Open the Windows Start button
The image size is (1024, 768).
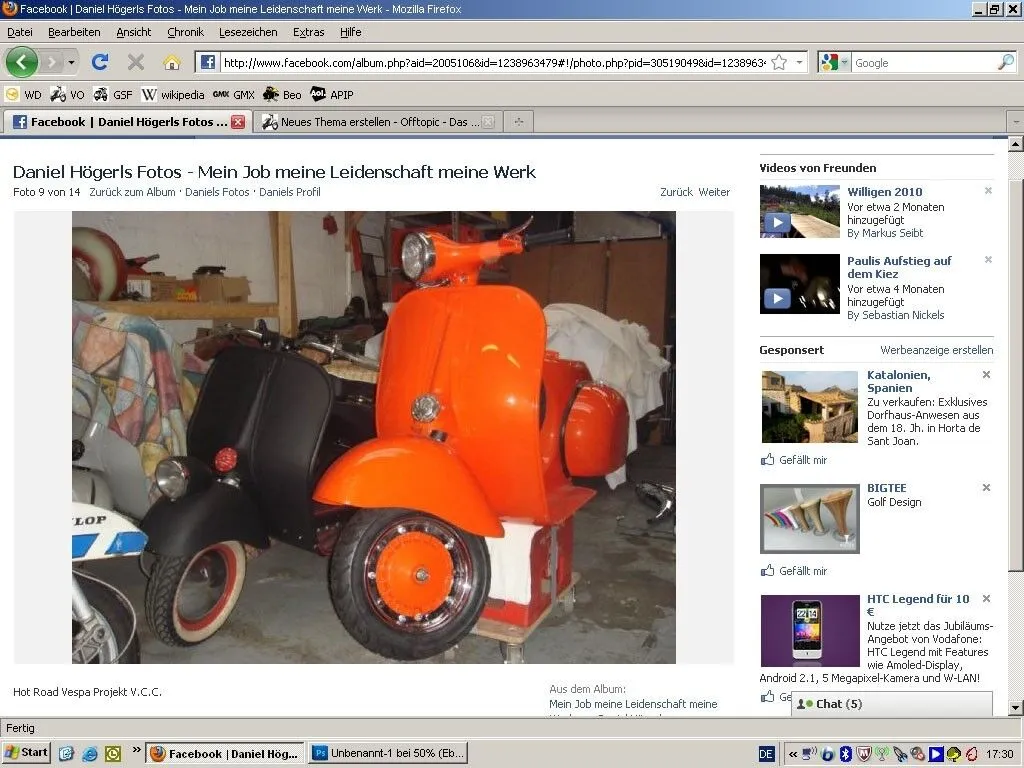point(27,753)
